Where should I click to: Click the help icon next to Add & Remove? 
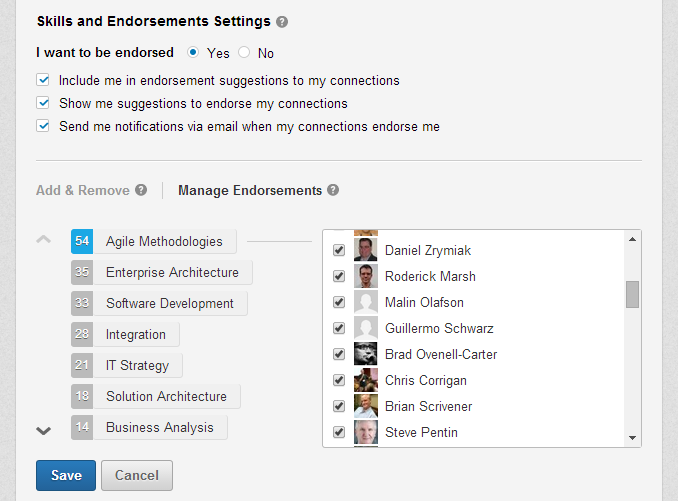[x=141, y=190]
